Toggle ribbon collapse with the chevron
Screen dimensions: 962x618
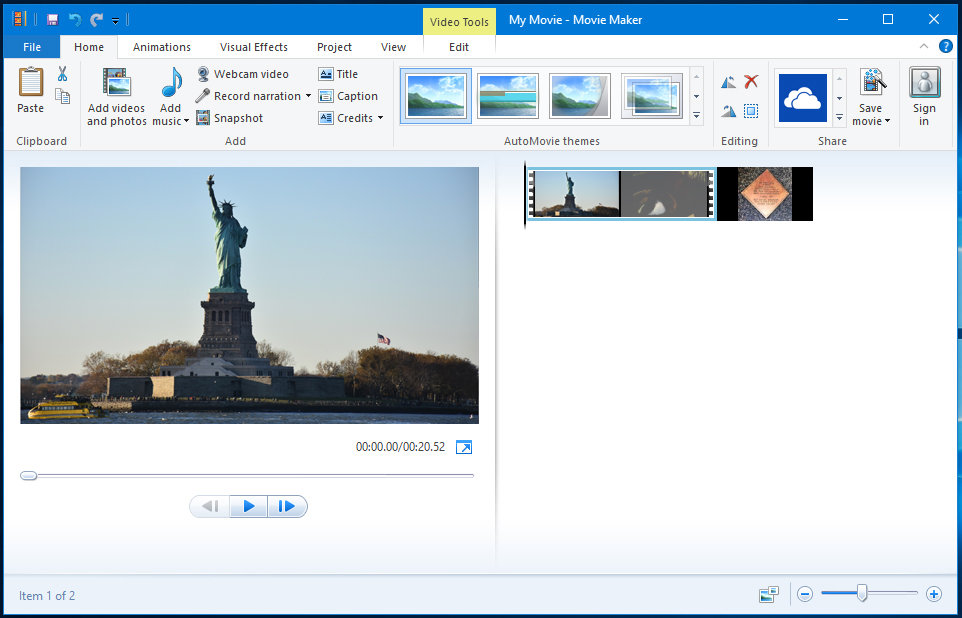click(923, 46)
